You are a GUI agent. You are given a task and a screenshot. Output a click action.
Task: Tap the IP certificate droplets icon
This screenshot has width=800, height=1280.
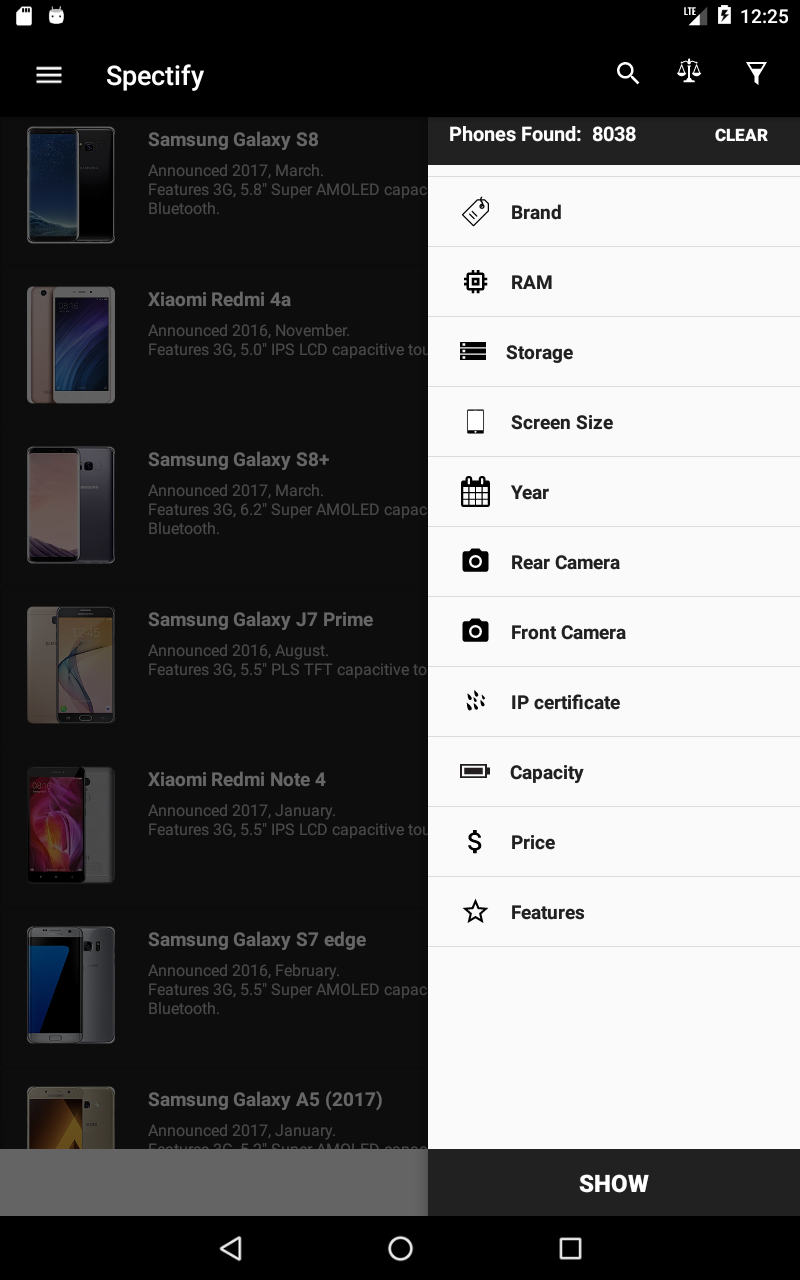click(476, 702)
